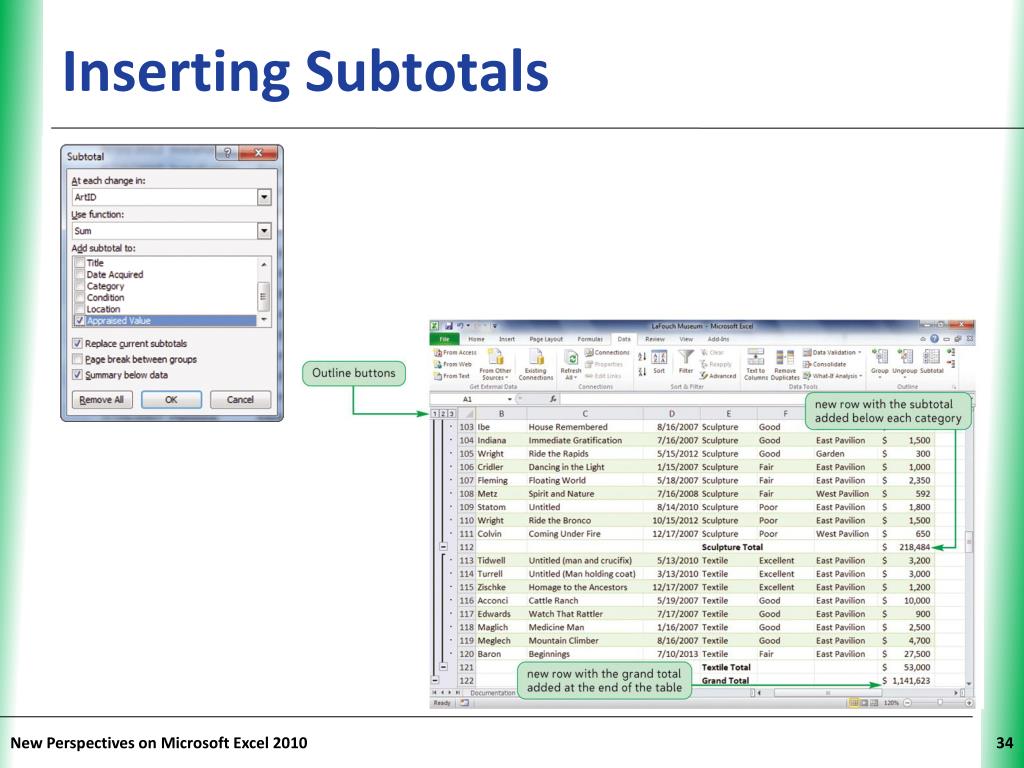Open the Documentation sheet tab
The image size is (1024, 768).
(492, 693)
